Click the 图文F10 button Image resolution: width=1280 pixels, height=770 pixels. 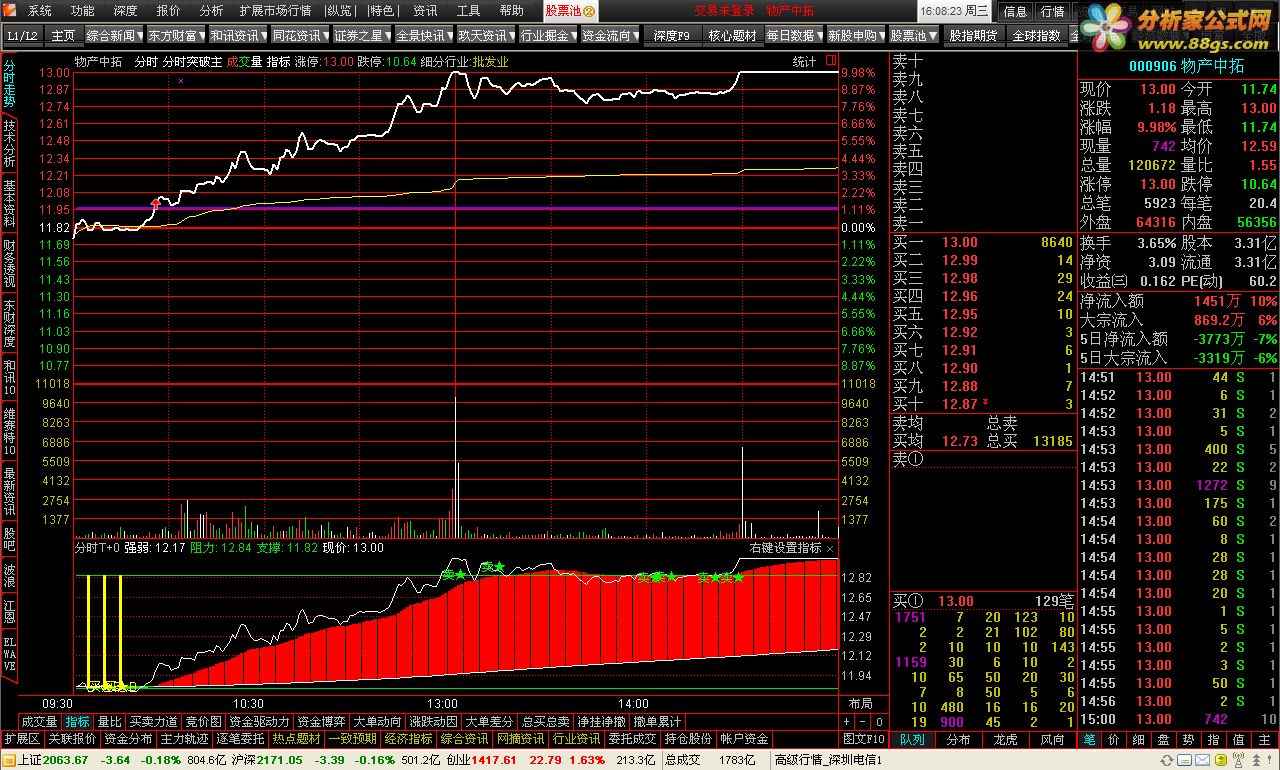tap(864, 739)
